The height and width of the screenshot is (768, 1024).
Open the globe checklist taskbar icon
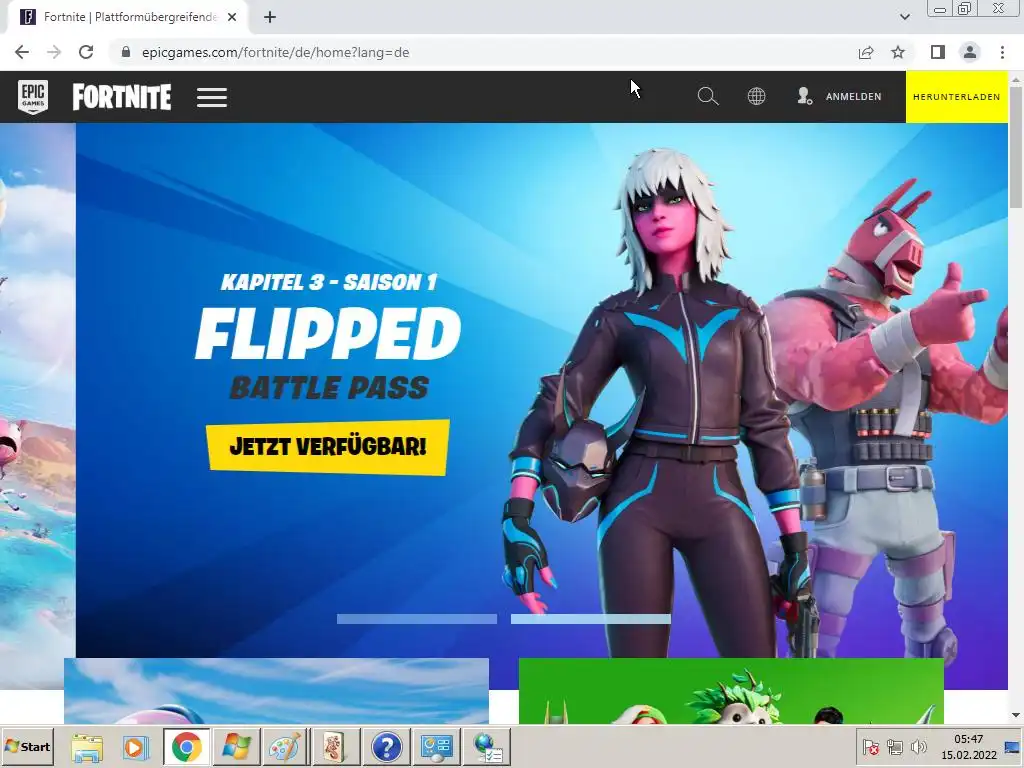pos(487,747)
